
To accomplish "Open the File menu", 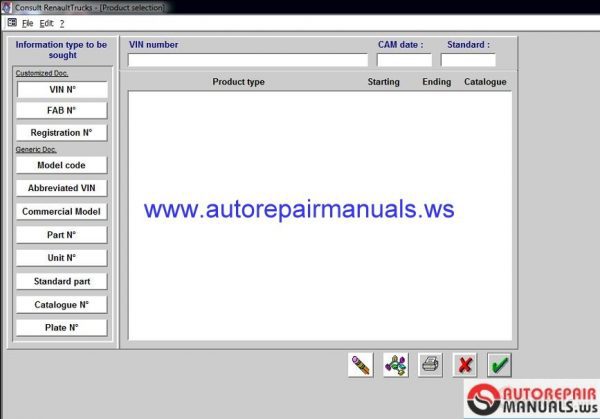I will pyautogui.click(x=28, y=24).
